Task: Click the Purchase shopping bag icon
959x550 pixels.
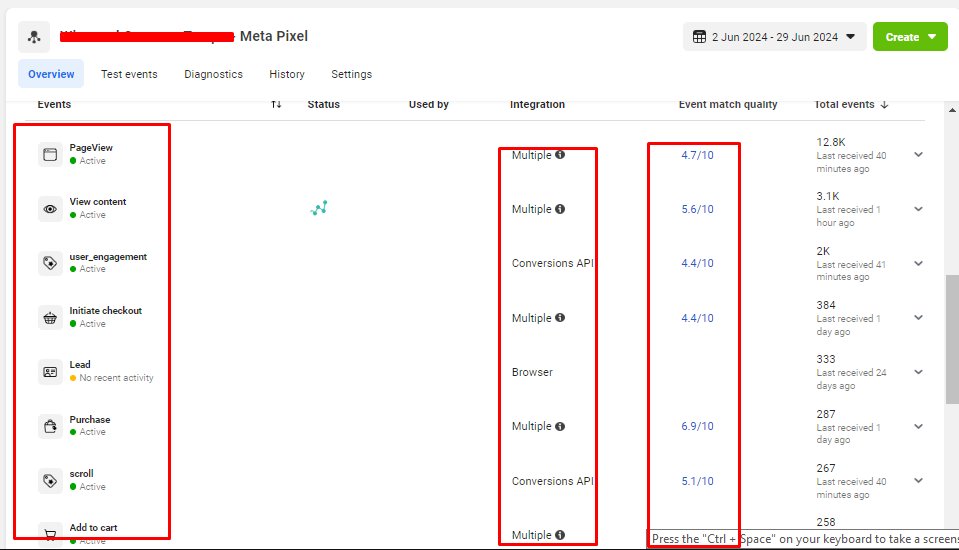Action: (x=50, y=426)
